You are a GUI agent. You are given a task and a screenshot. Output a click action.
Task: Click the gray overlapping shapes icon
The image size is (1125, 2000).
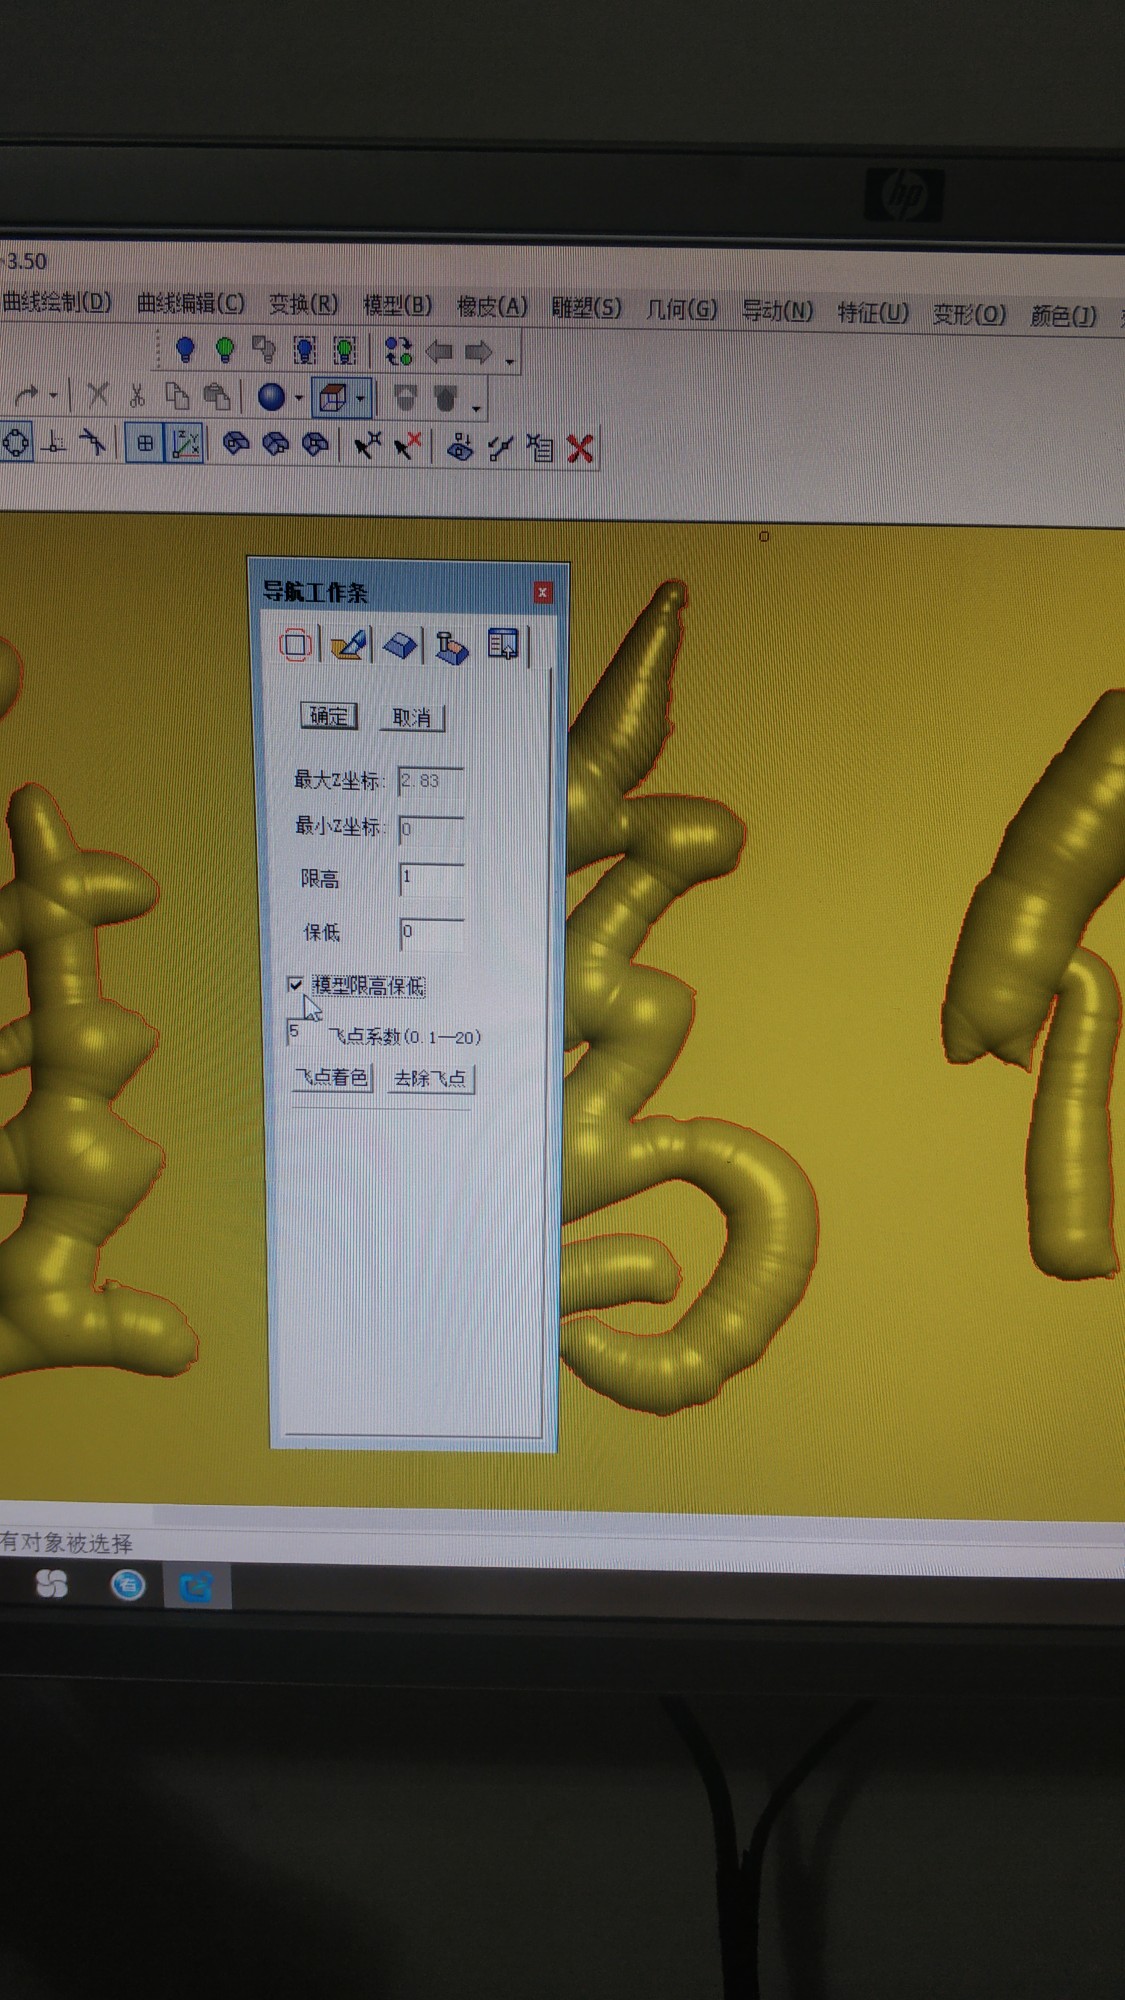tap(265, 349)
